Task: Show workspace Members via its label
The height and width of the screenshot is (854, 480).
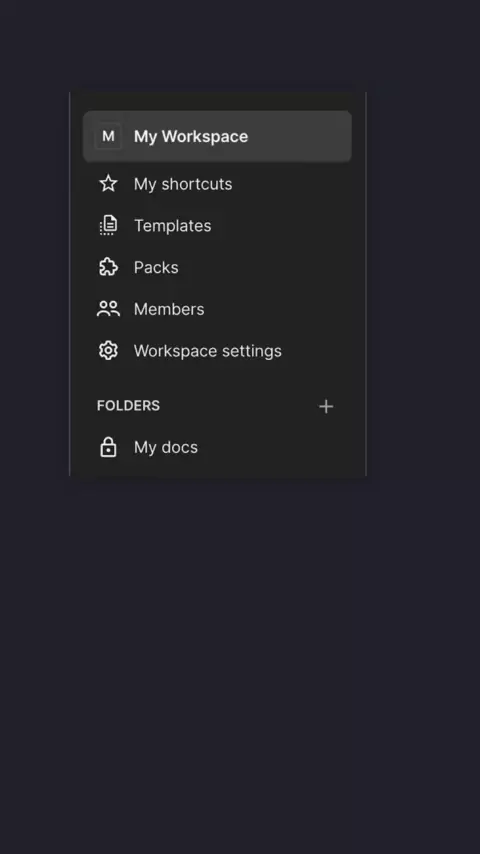Action: tap(169, 309)
